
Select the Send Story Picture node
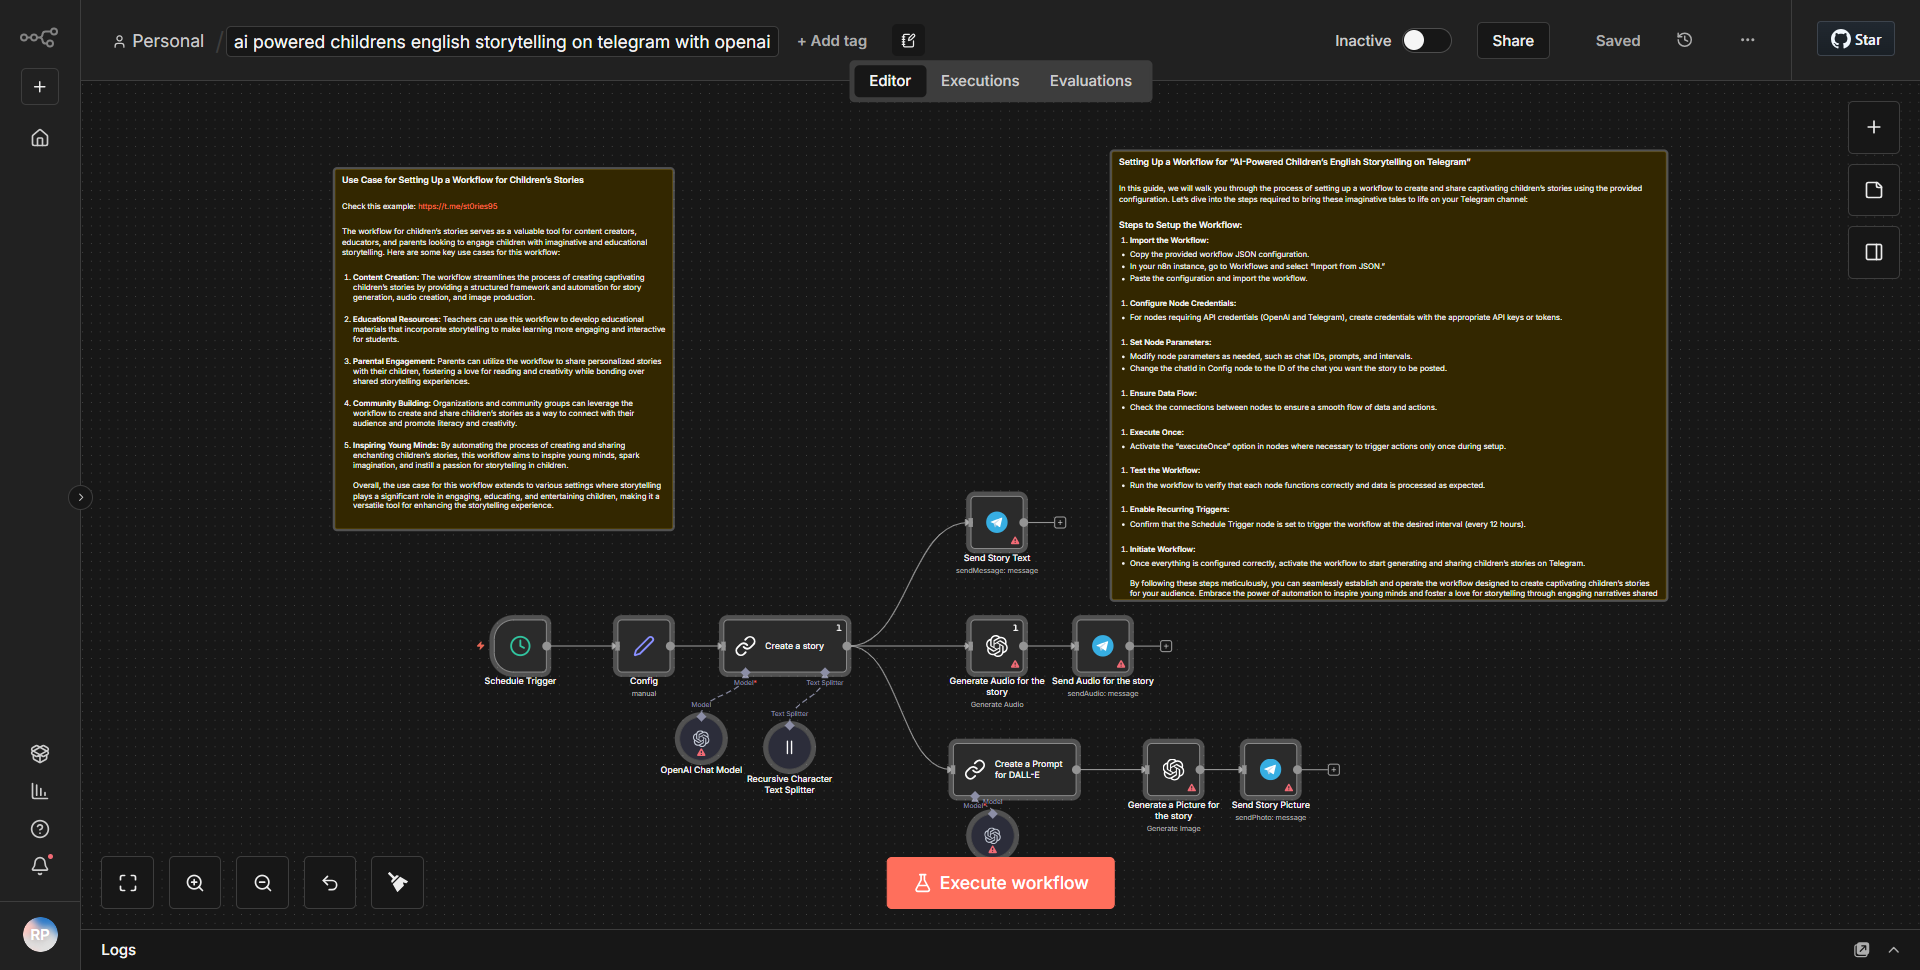pyautogui.click(x=1270, y=769)
